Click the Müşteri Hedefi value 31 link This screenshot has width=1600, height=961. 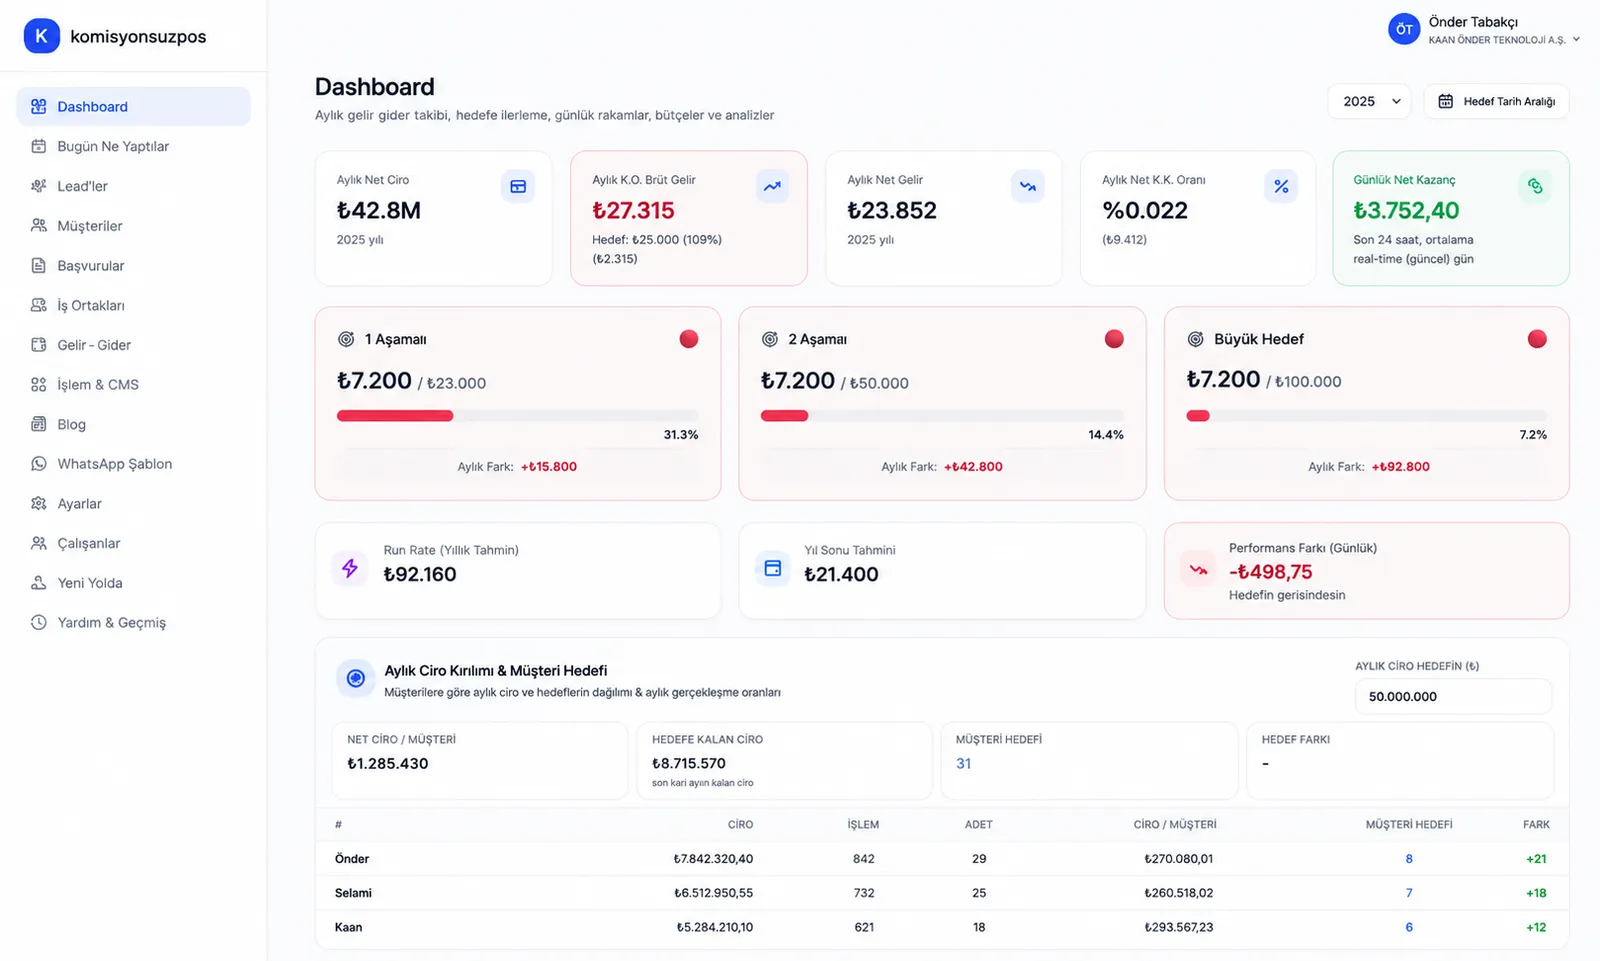963,763
